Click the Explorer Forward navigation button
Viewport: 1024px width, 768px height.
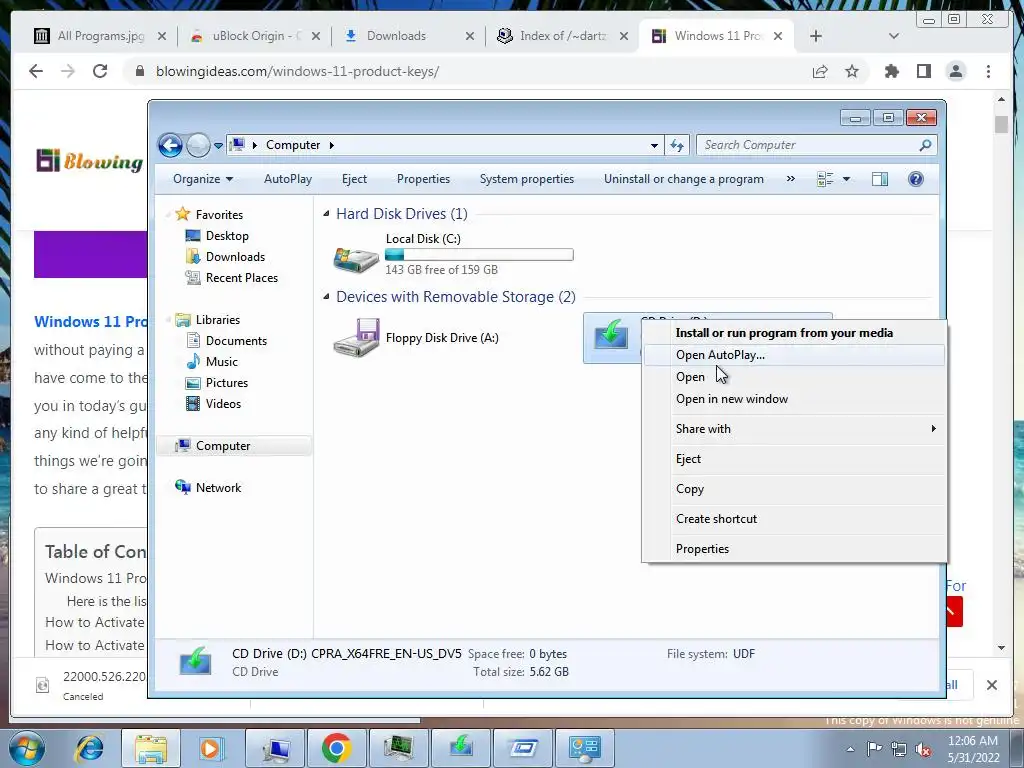(x=198, y=145)
